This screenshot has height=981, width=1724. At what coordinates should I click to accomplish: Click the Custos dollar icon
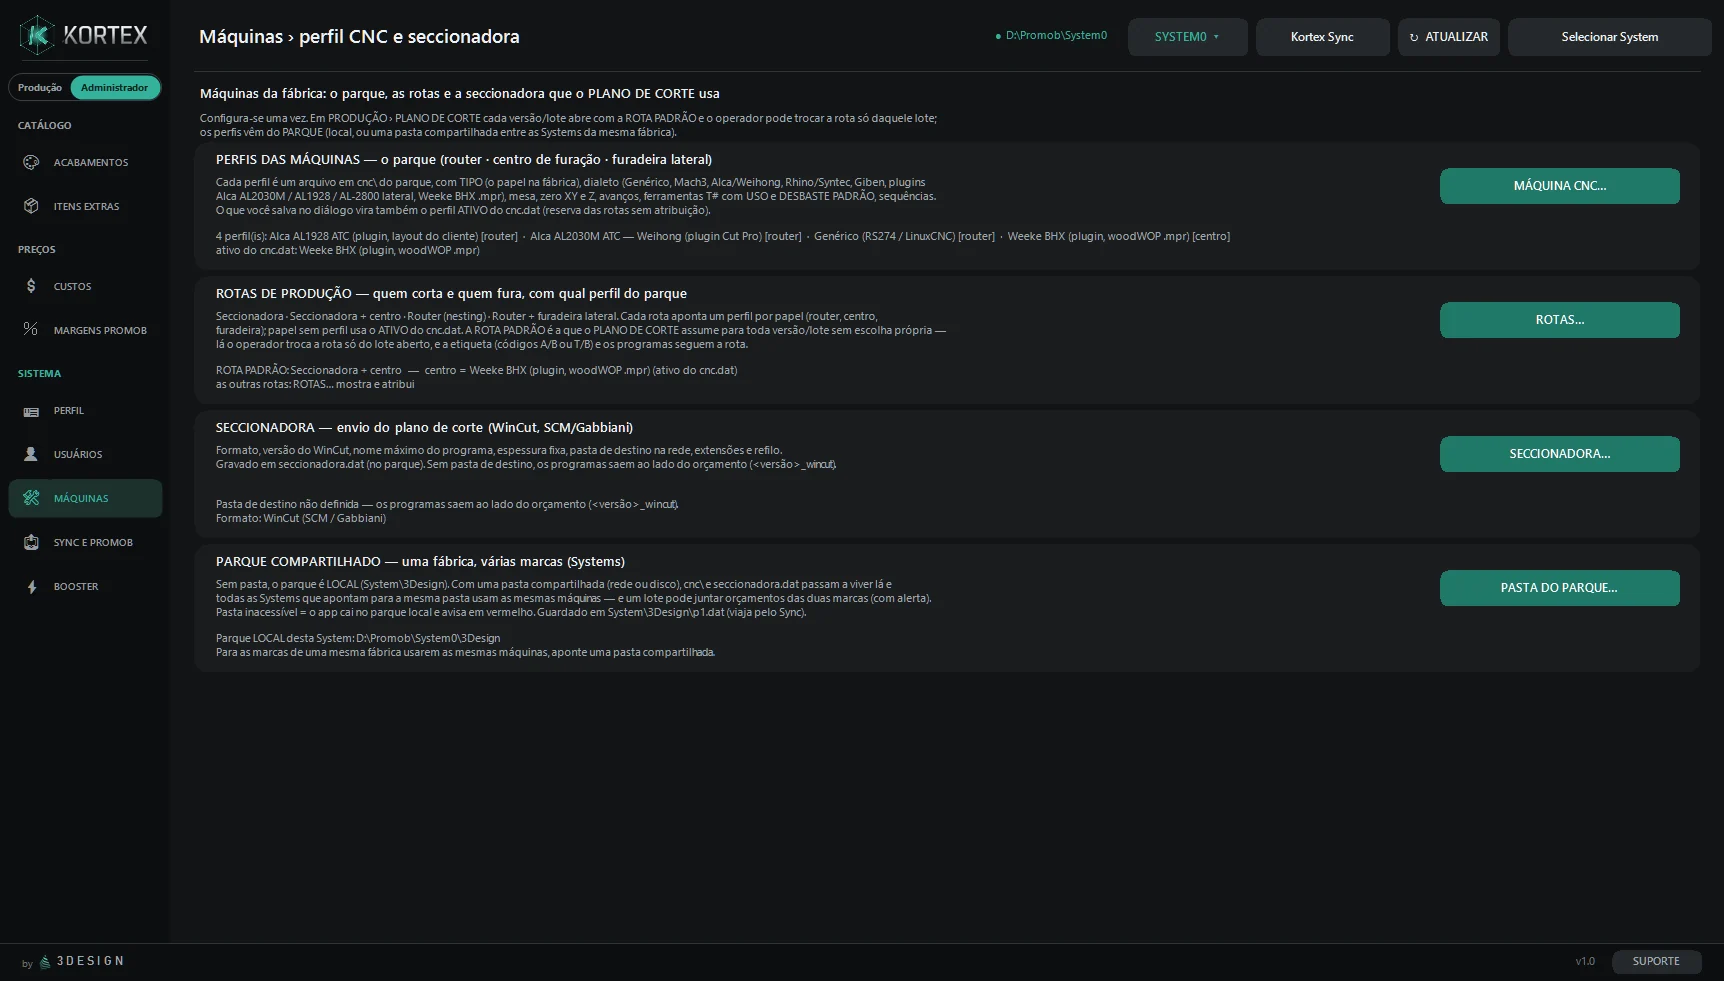click(31, 286)
